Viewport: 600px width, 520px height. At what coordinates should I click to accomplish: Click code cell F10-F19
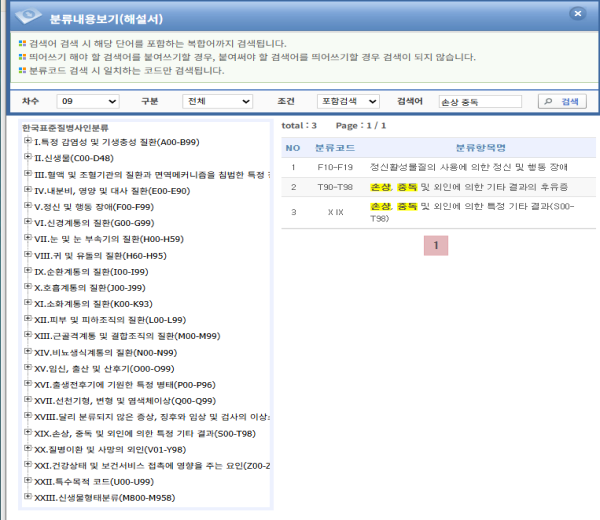click(x=335, y=167)
